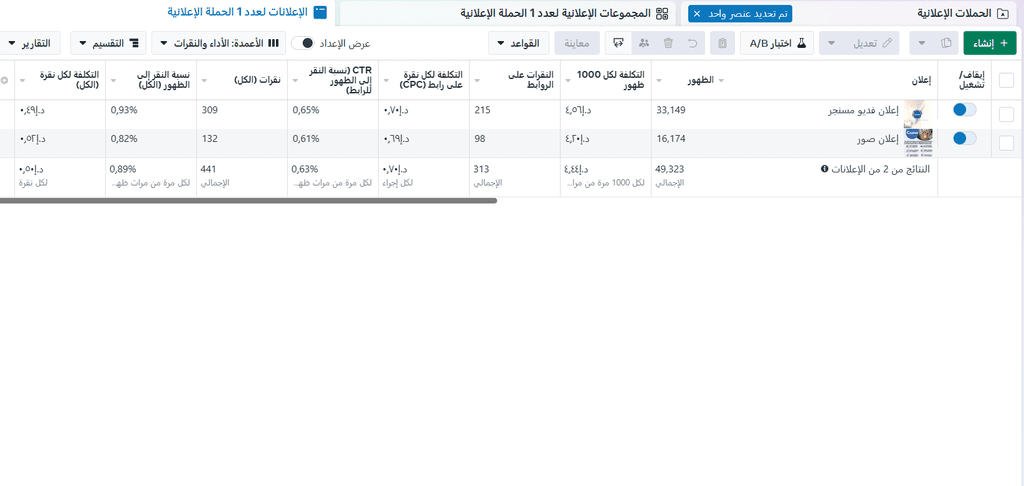Click the campaigns folder icon in tab

point(1004,13)
